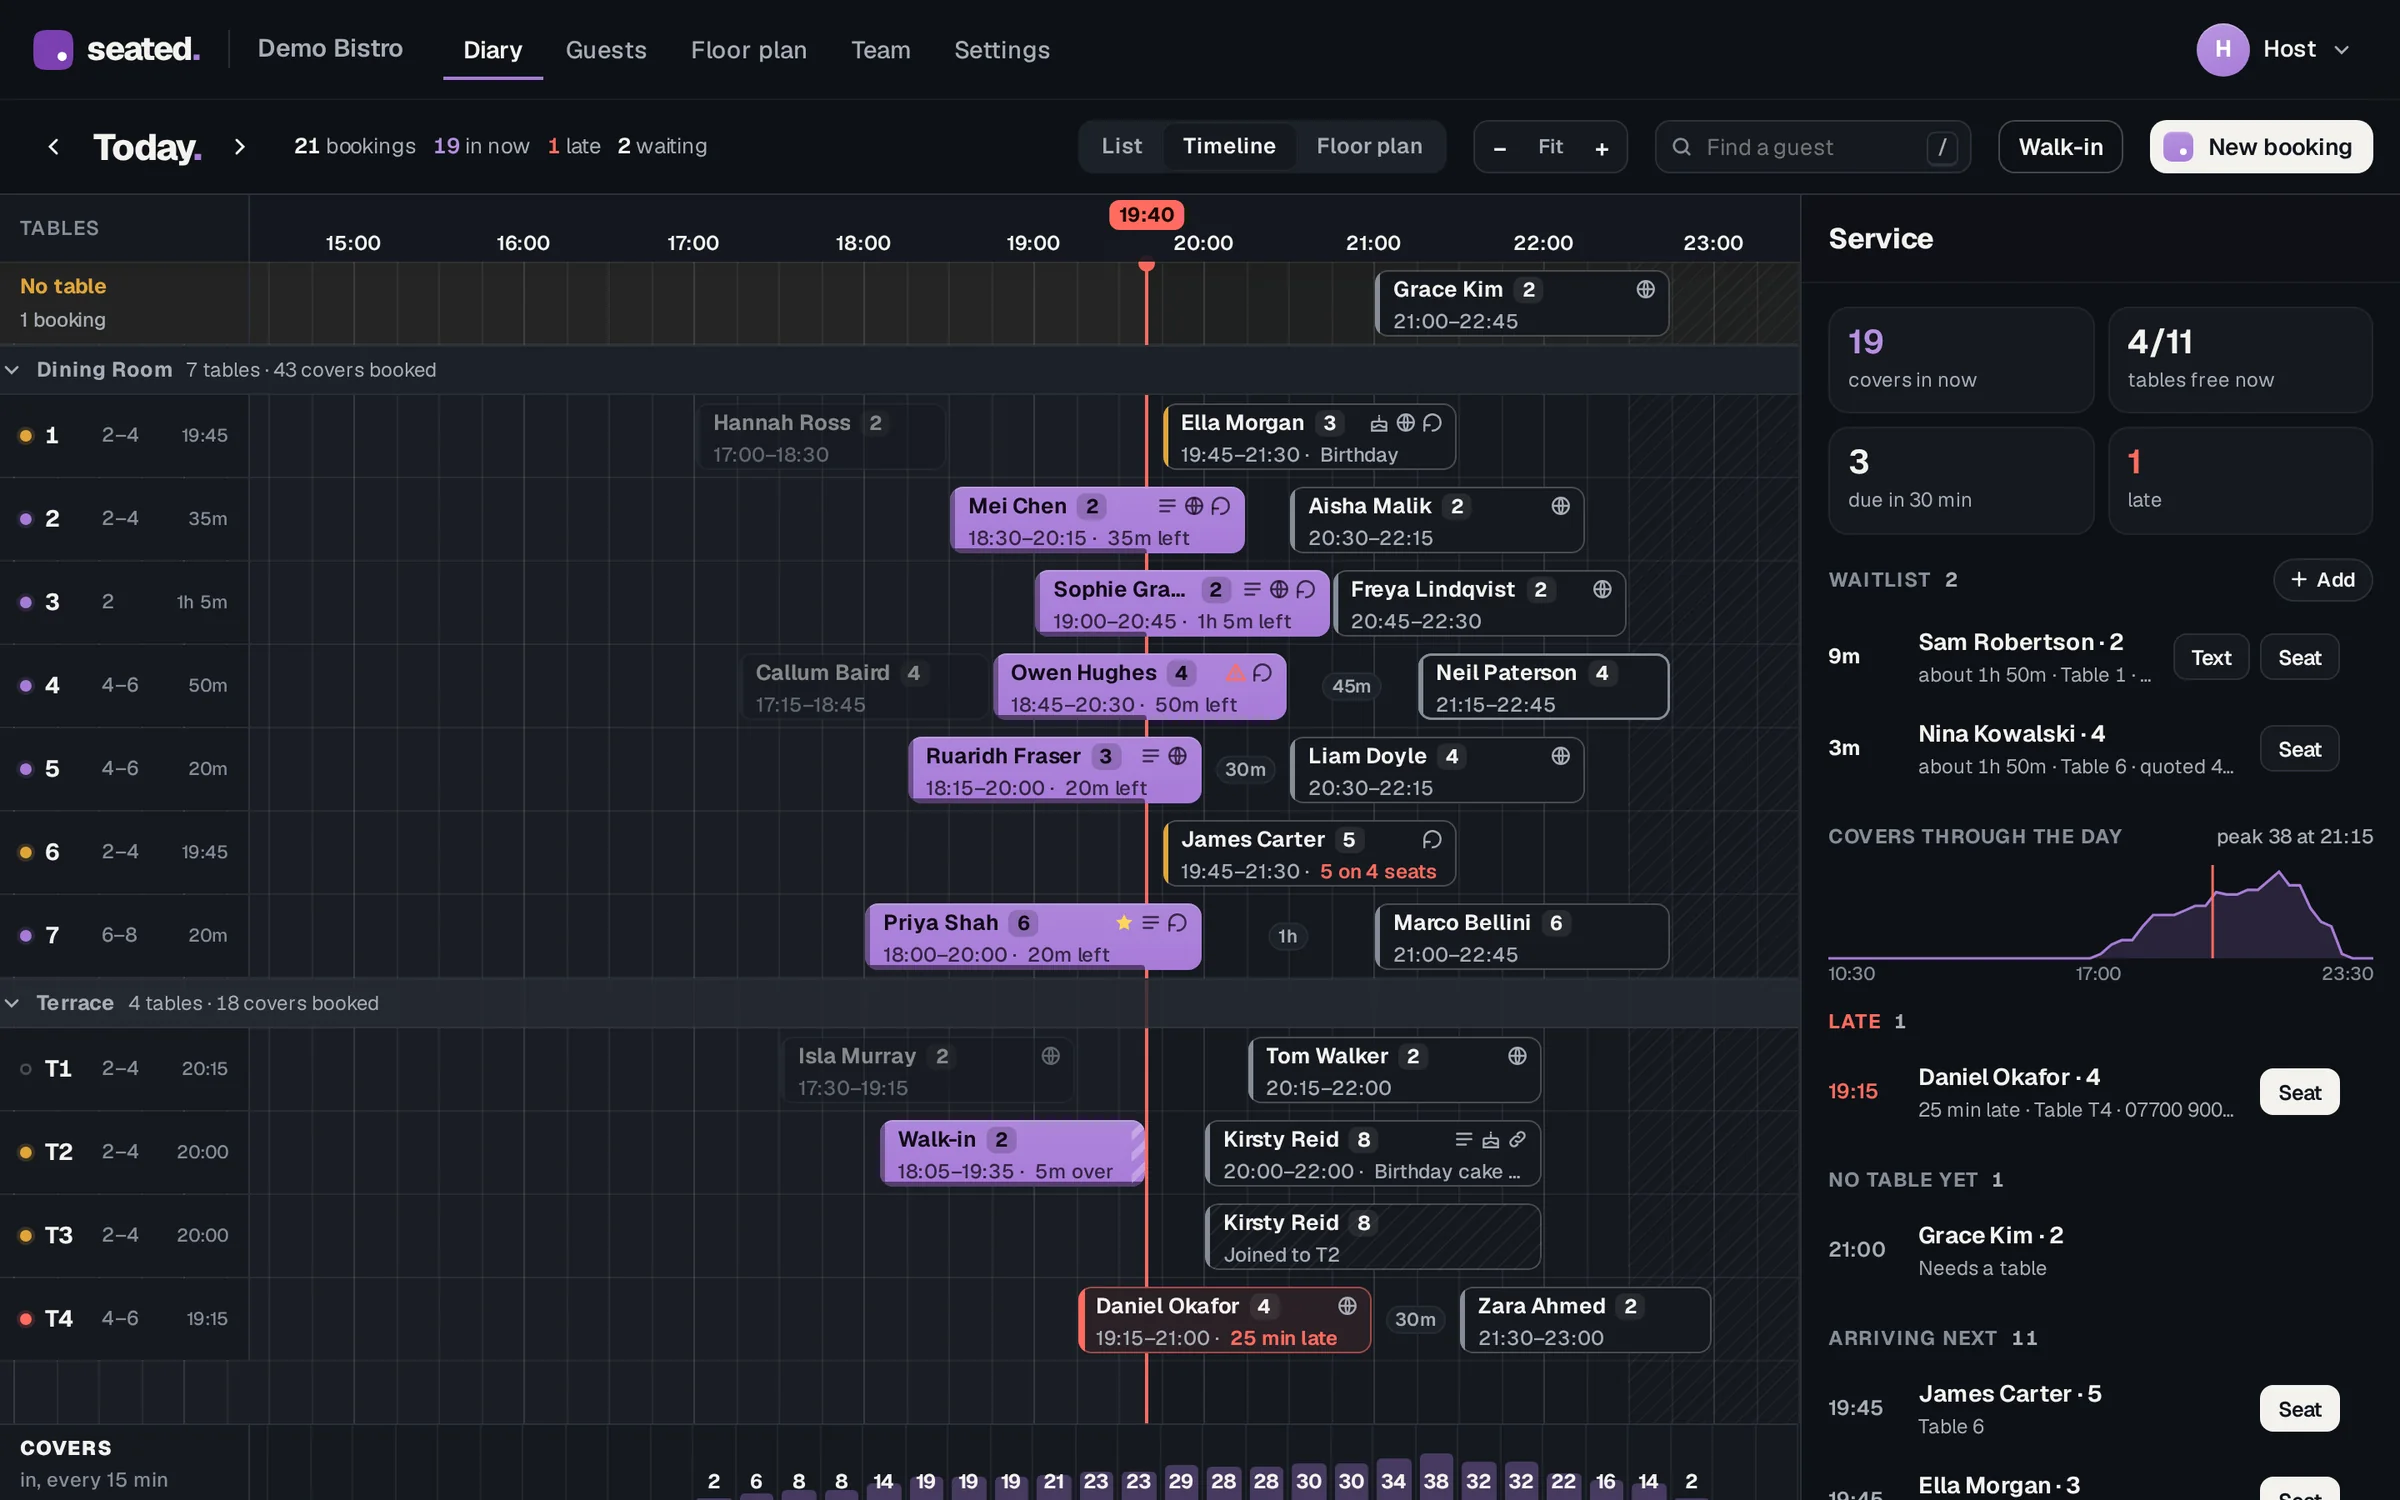The height and width of the screenshot is (1500, 2400).
Task: Click globe icon on Grace Kim booking
Action: pyautogui.click(x=1645, y=289)
